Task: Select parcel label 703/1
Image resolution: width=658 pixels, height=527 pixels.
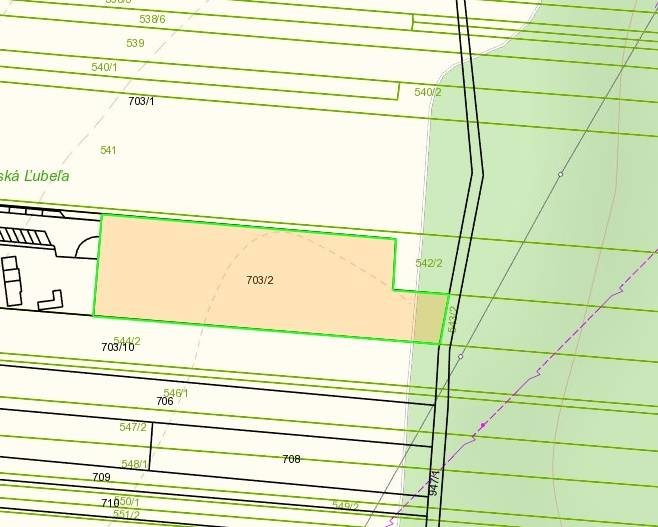Action: (142, 101)
